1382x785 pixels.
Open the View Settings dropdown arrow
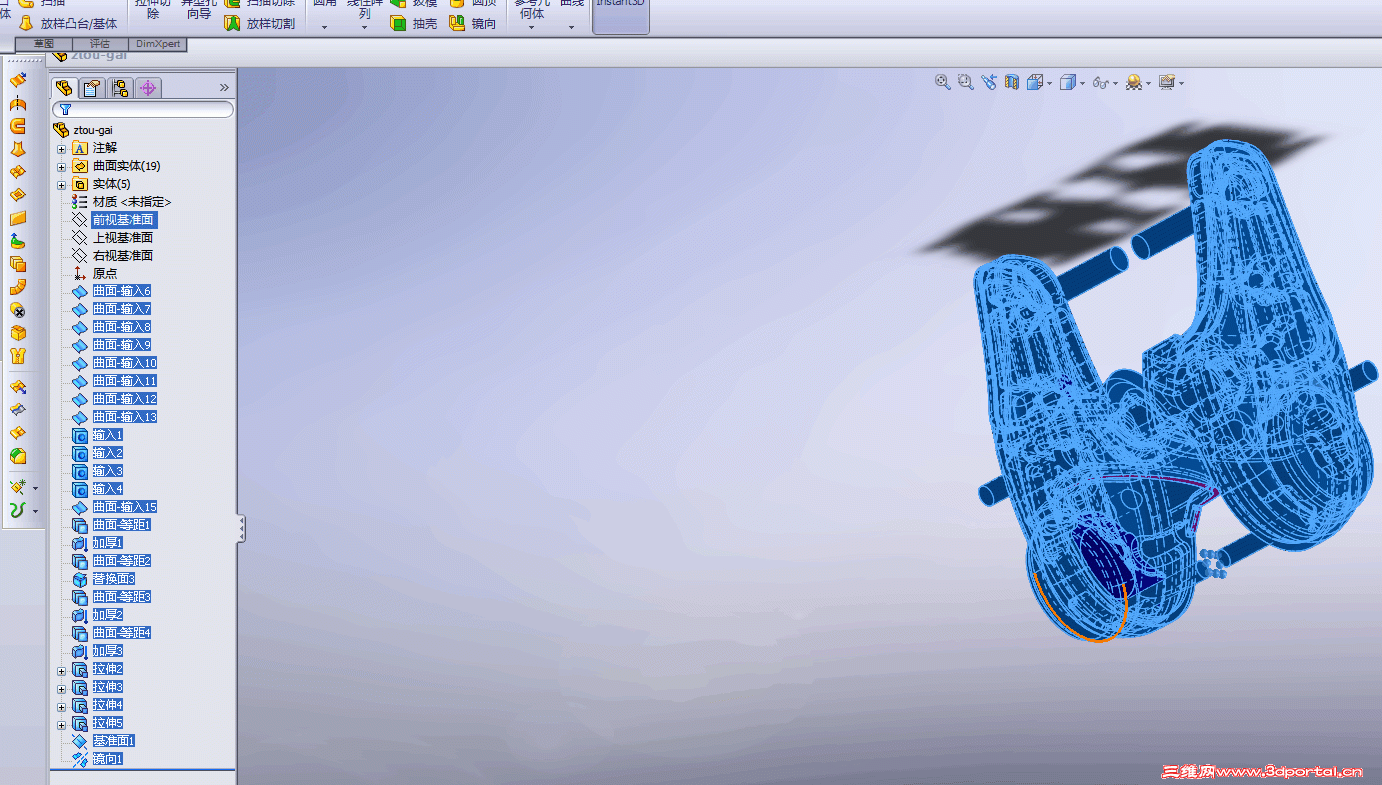point(1181,83)
